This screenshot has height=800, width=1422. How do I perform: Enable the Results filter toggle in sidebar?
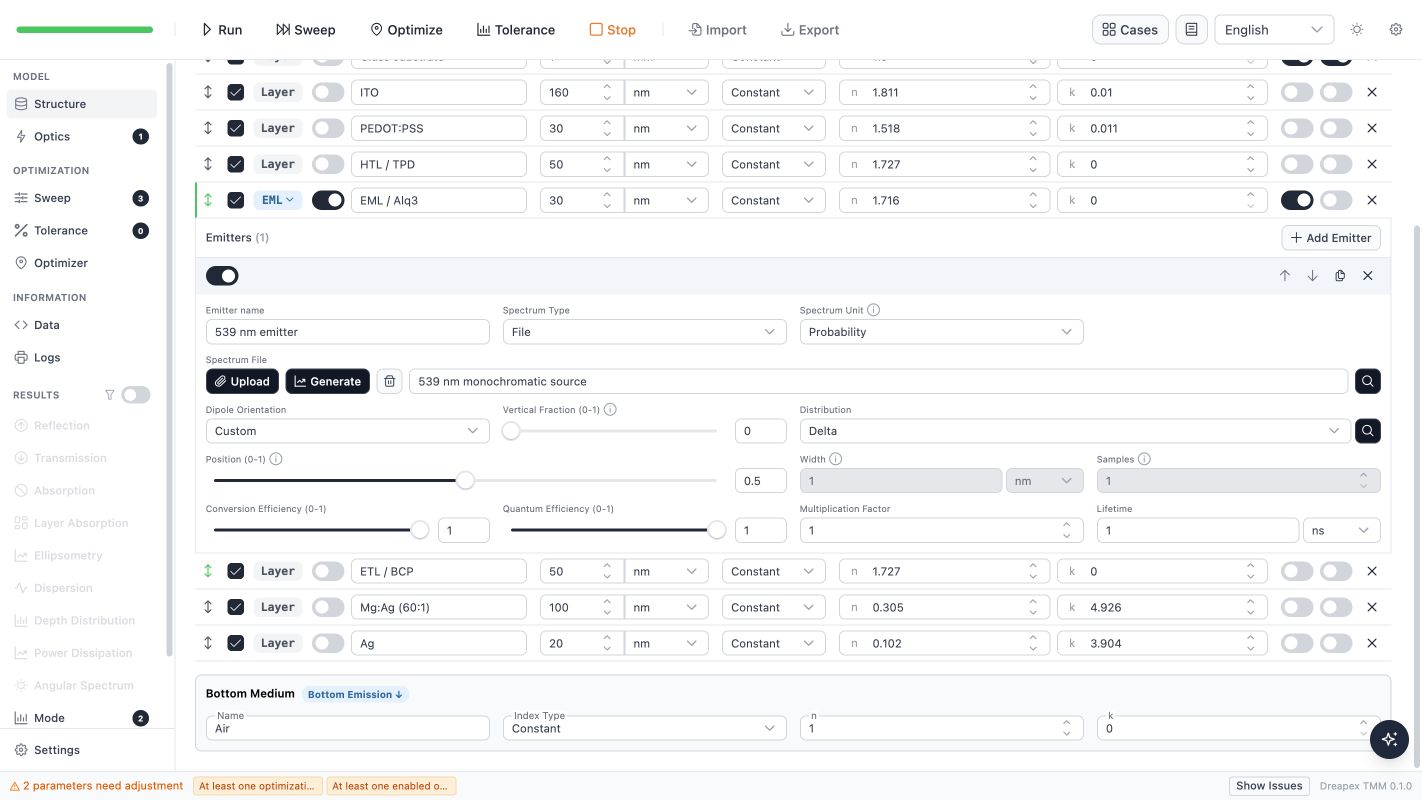click(136, 395)
